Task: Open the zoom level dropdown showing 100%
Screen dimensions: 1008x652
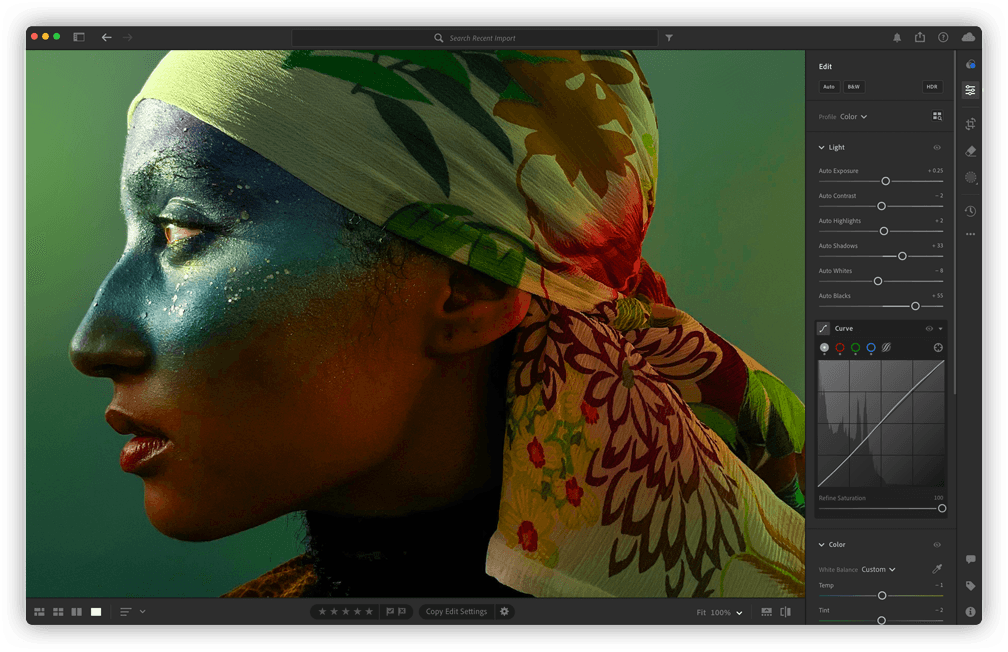Action: [721, 611]
